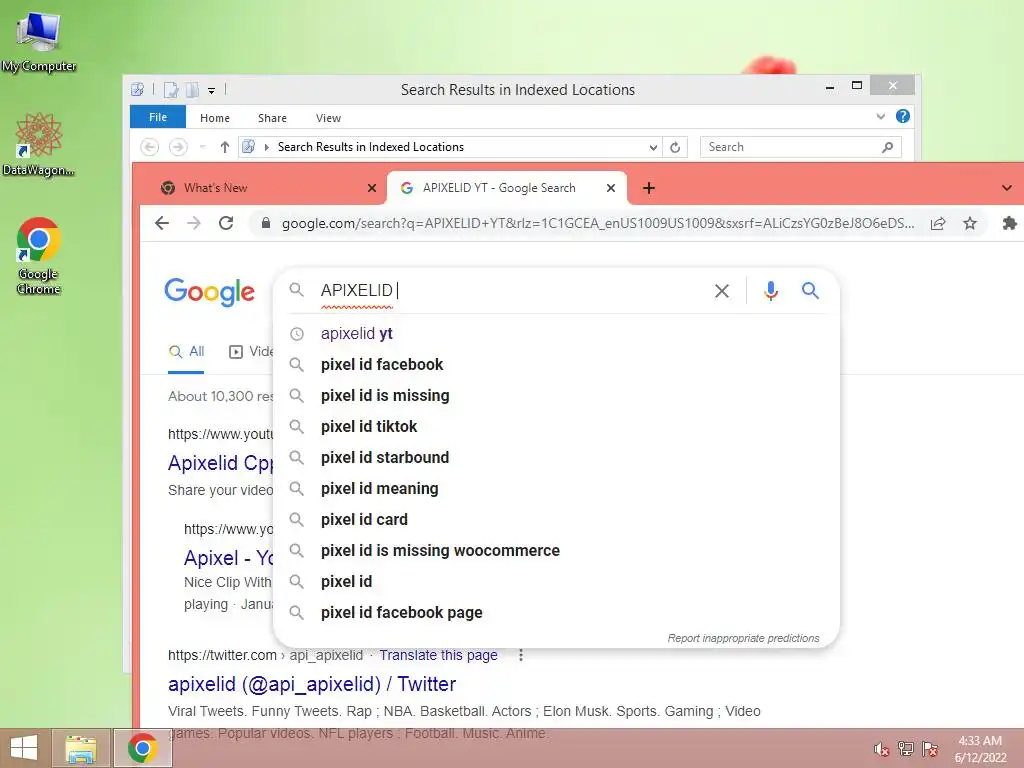Close the What's New tab

pyautogui.click(x=372, y=188)
